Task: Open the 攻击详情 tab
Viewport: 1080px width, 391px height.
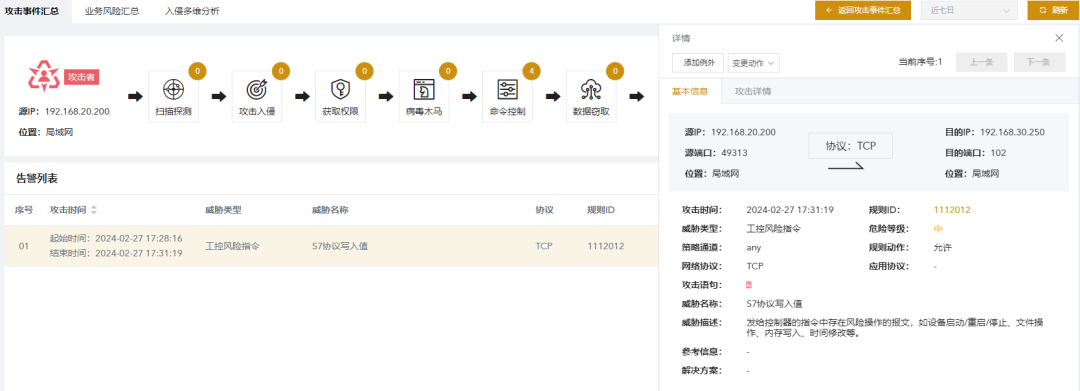Action: click(x=753, y=91)
